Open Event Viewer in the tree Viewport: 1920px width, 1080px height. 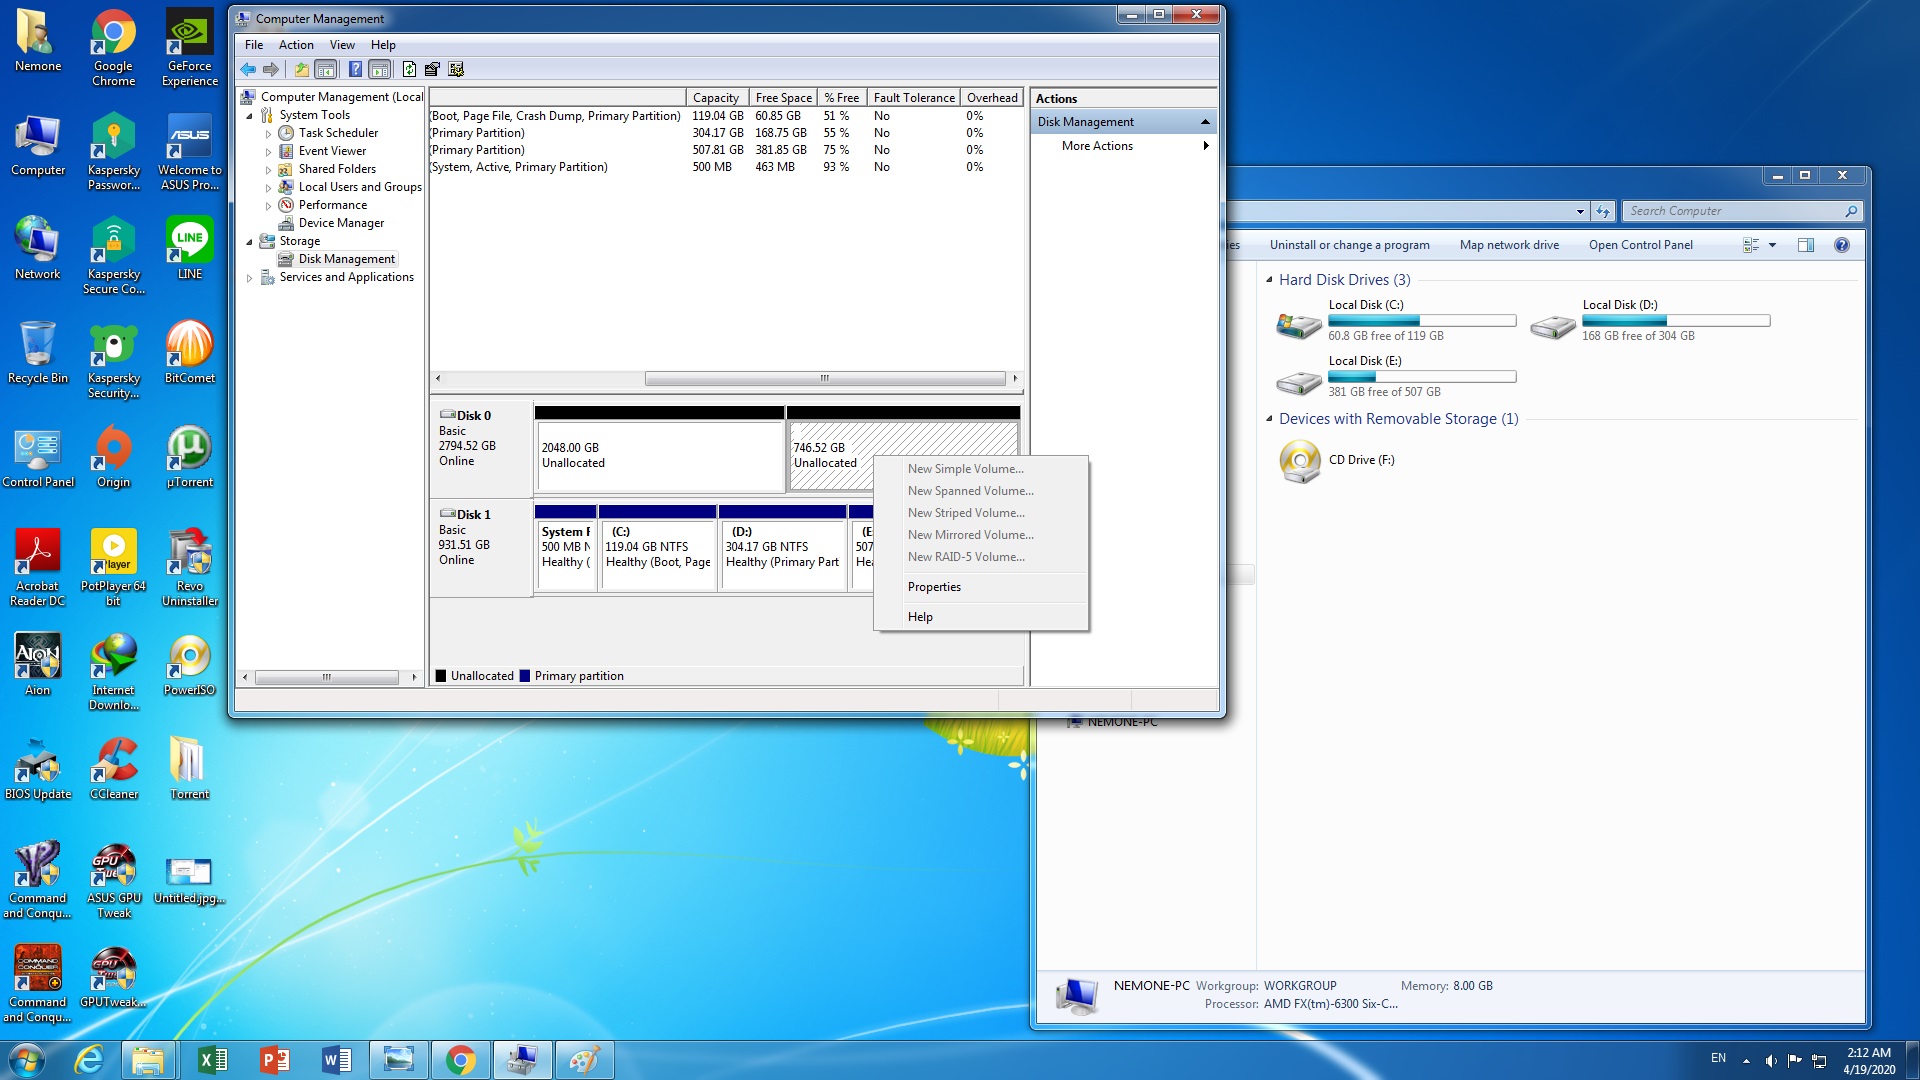click(332, 151)
